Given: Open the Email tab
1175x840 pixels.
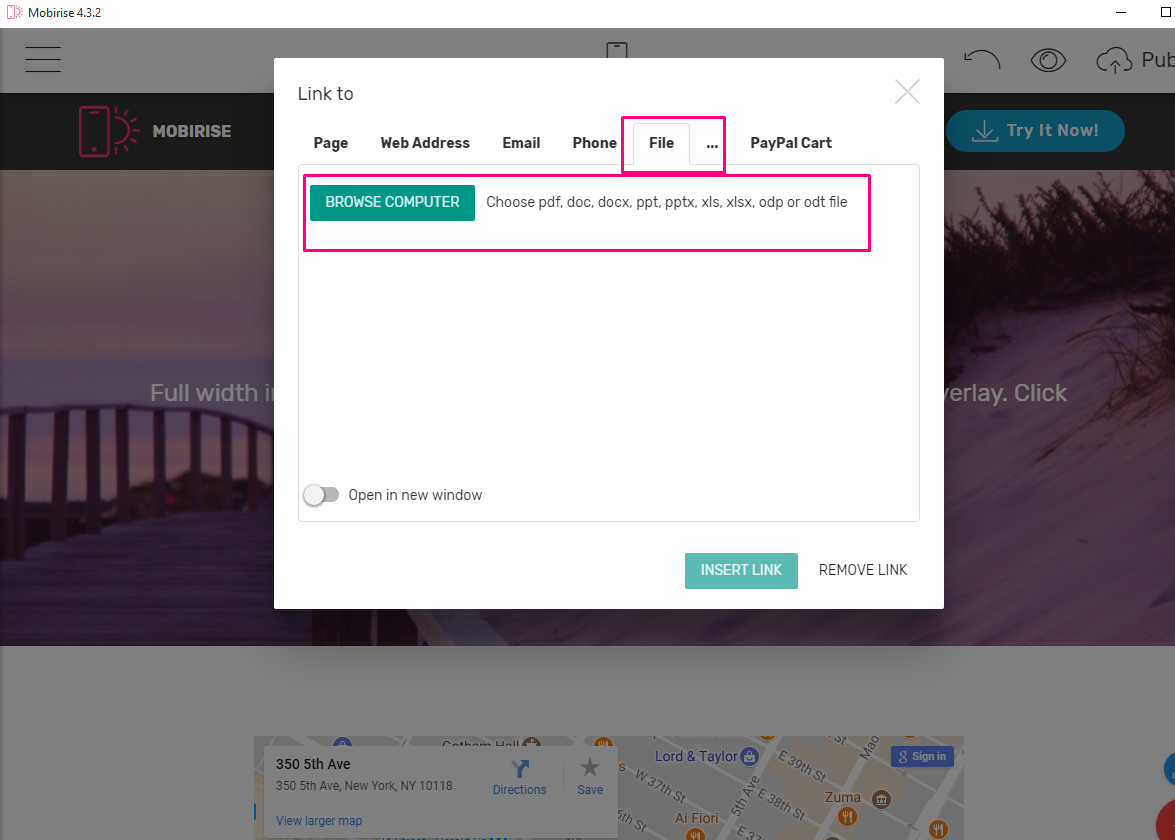Looking at the screenshot, I should pyautogui.click(x=521, y=143).
